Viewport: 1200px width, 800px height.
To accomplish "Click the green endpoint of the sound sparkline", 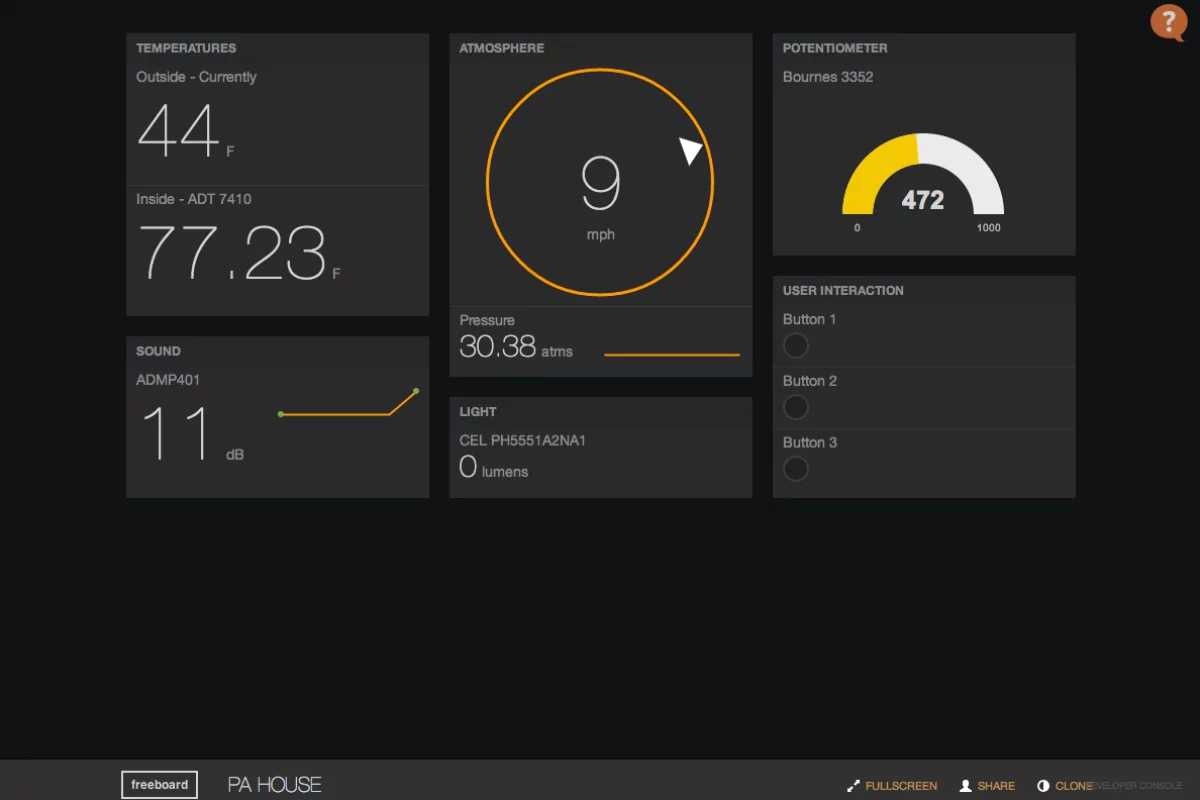I will click(x=416, y=391).
